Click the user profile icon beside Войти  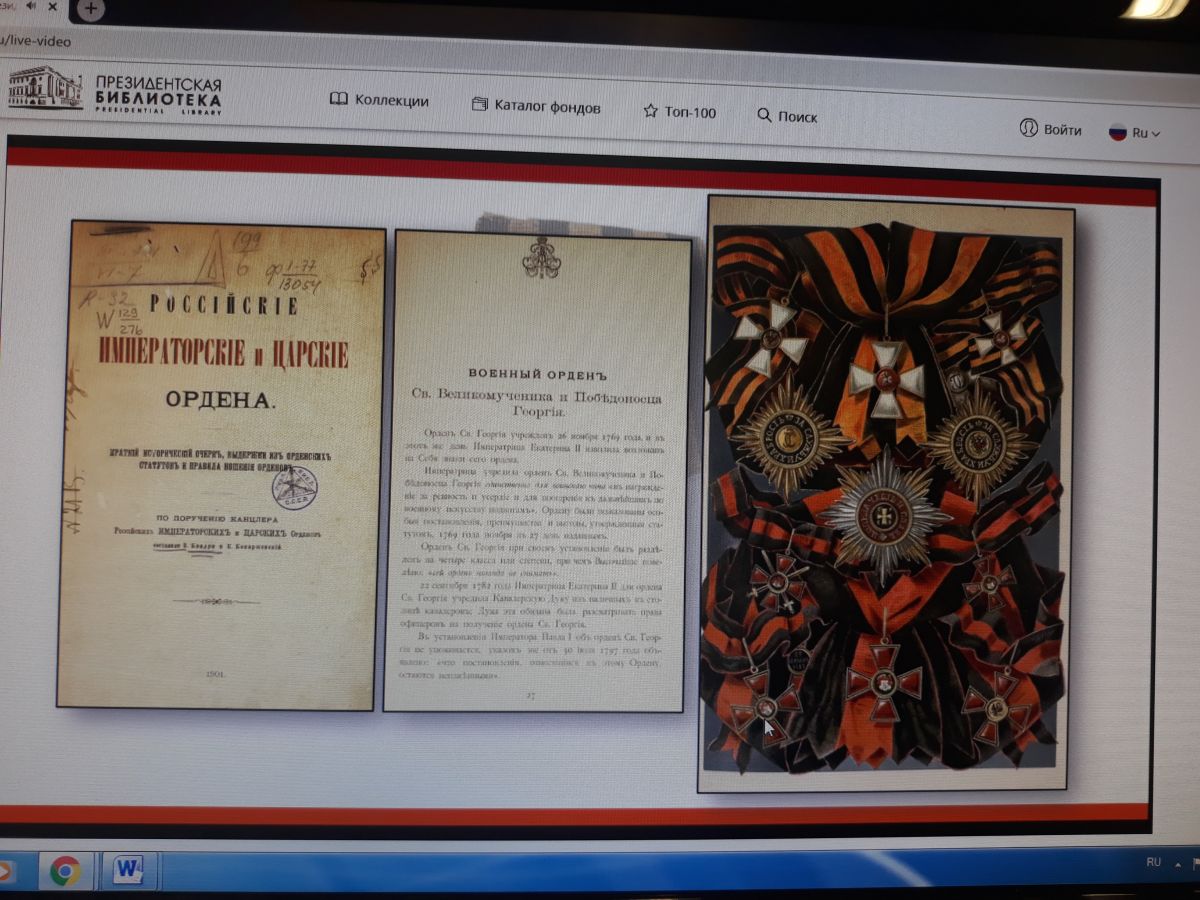coord(1028,128)
